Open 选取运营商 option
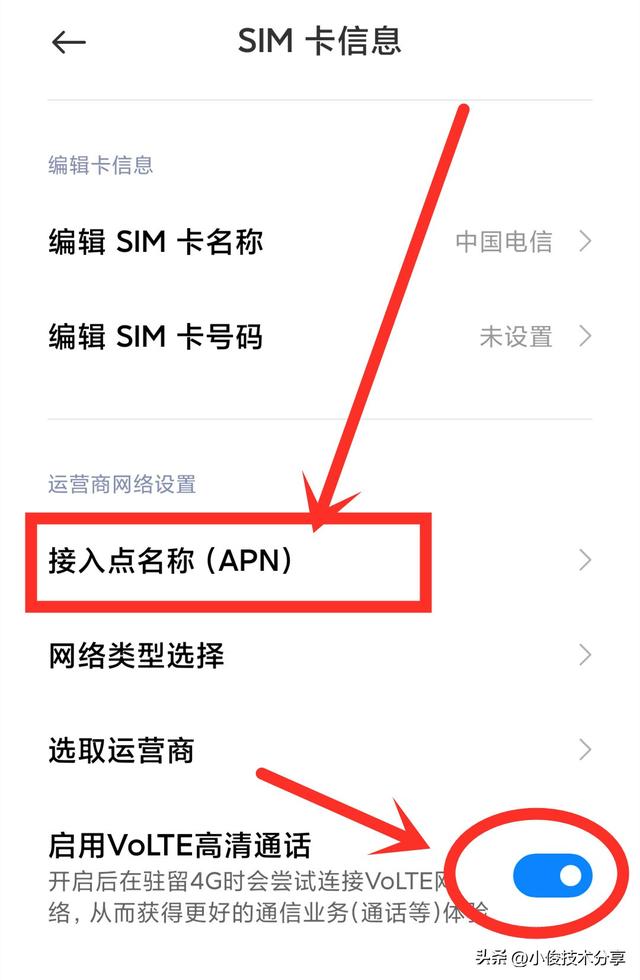Screen dimensions: 640x980 tap(320, 750)
